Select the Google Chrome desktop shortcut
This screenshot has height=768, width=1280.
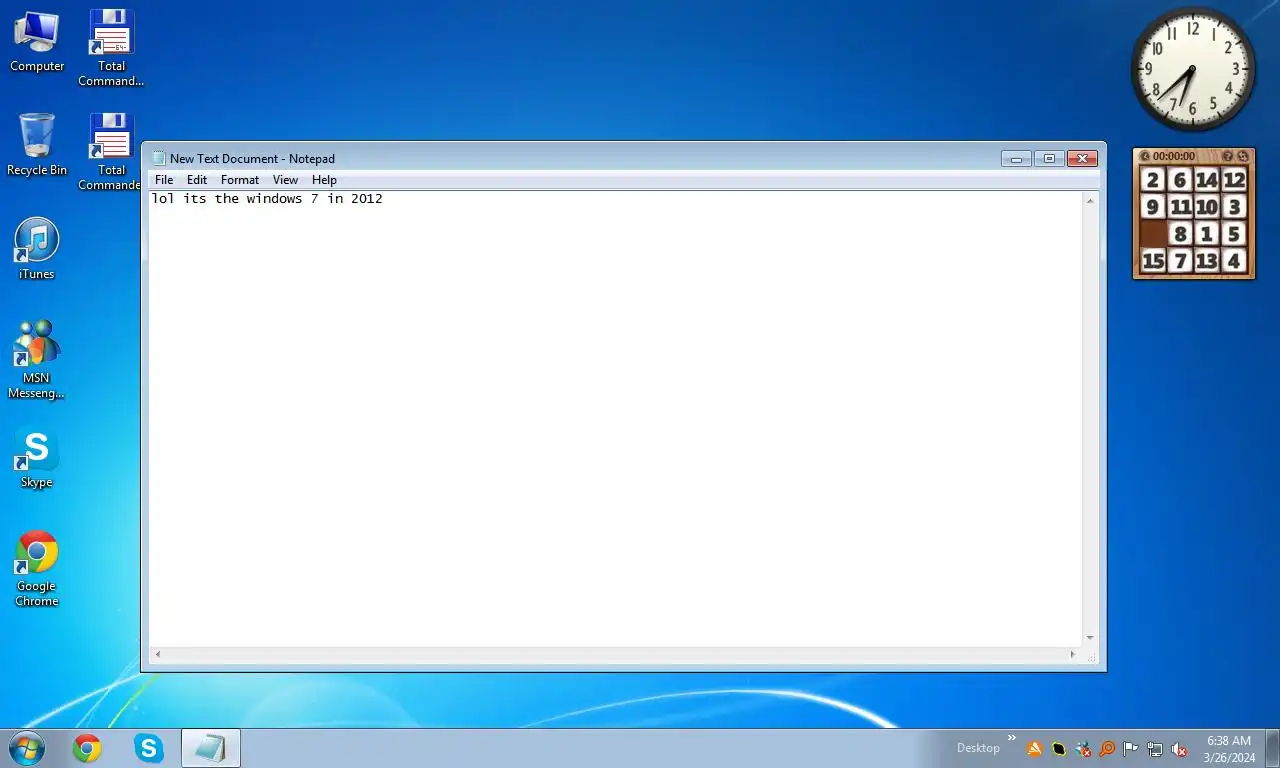[x=37, y=568]
